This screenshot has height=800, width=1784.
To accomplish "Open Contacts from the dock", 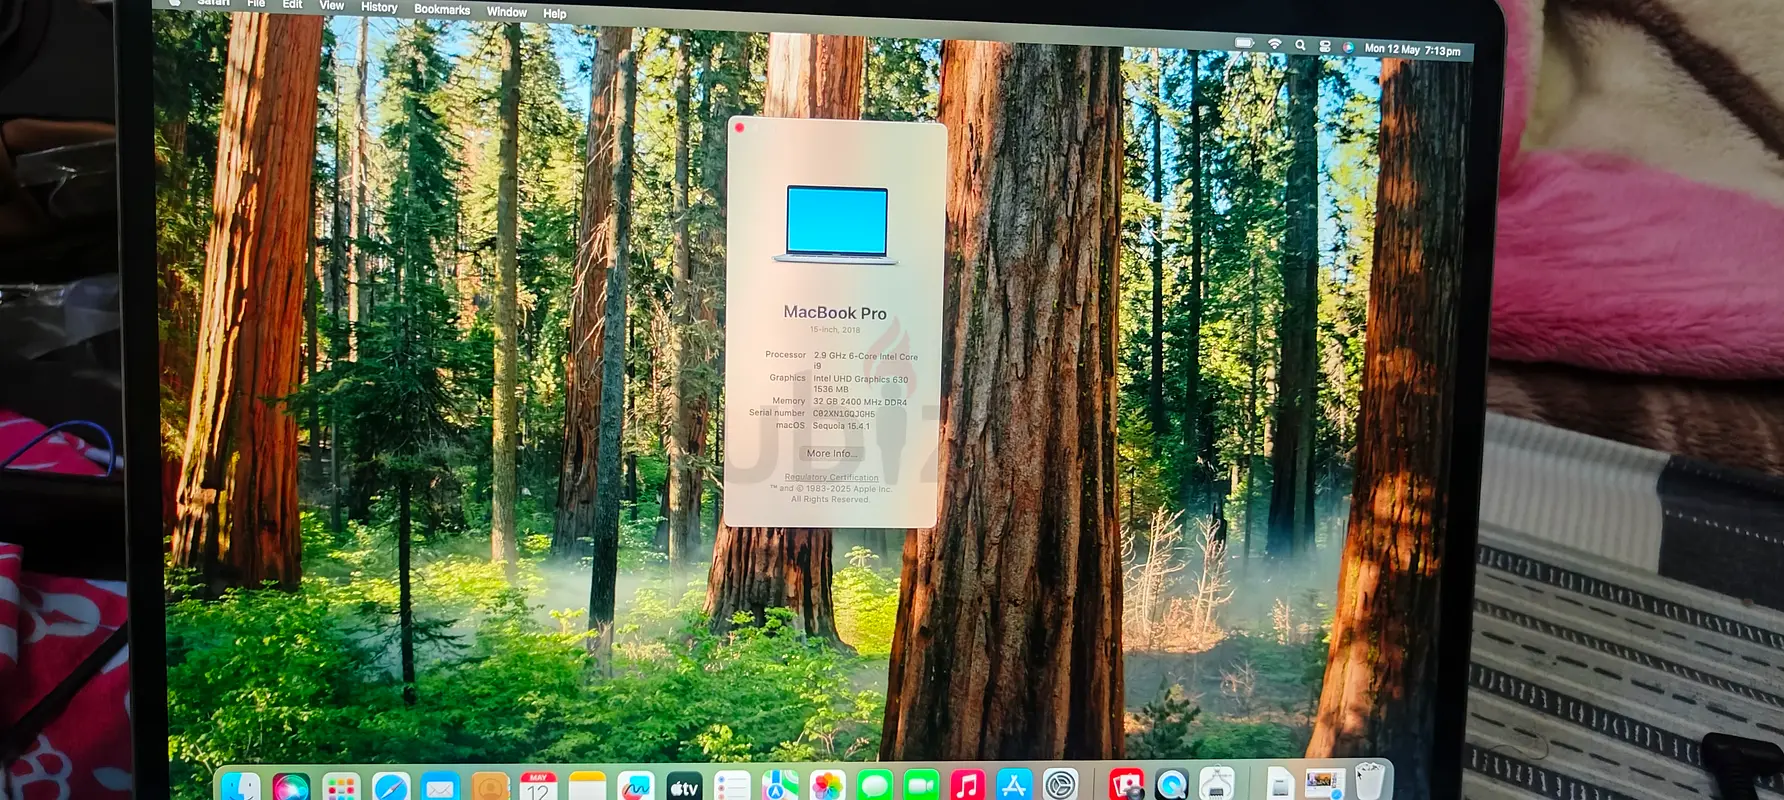I will pyautogui.click(x=490, y=788).
